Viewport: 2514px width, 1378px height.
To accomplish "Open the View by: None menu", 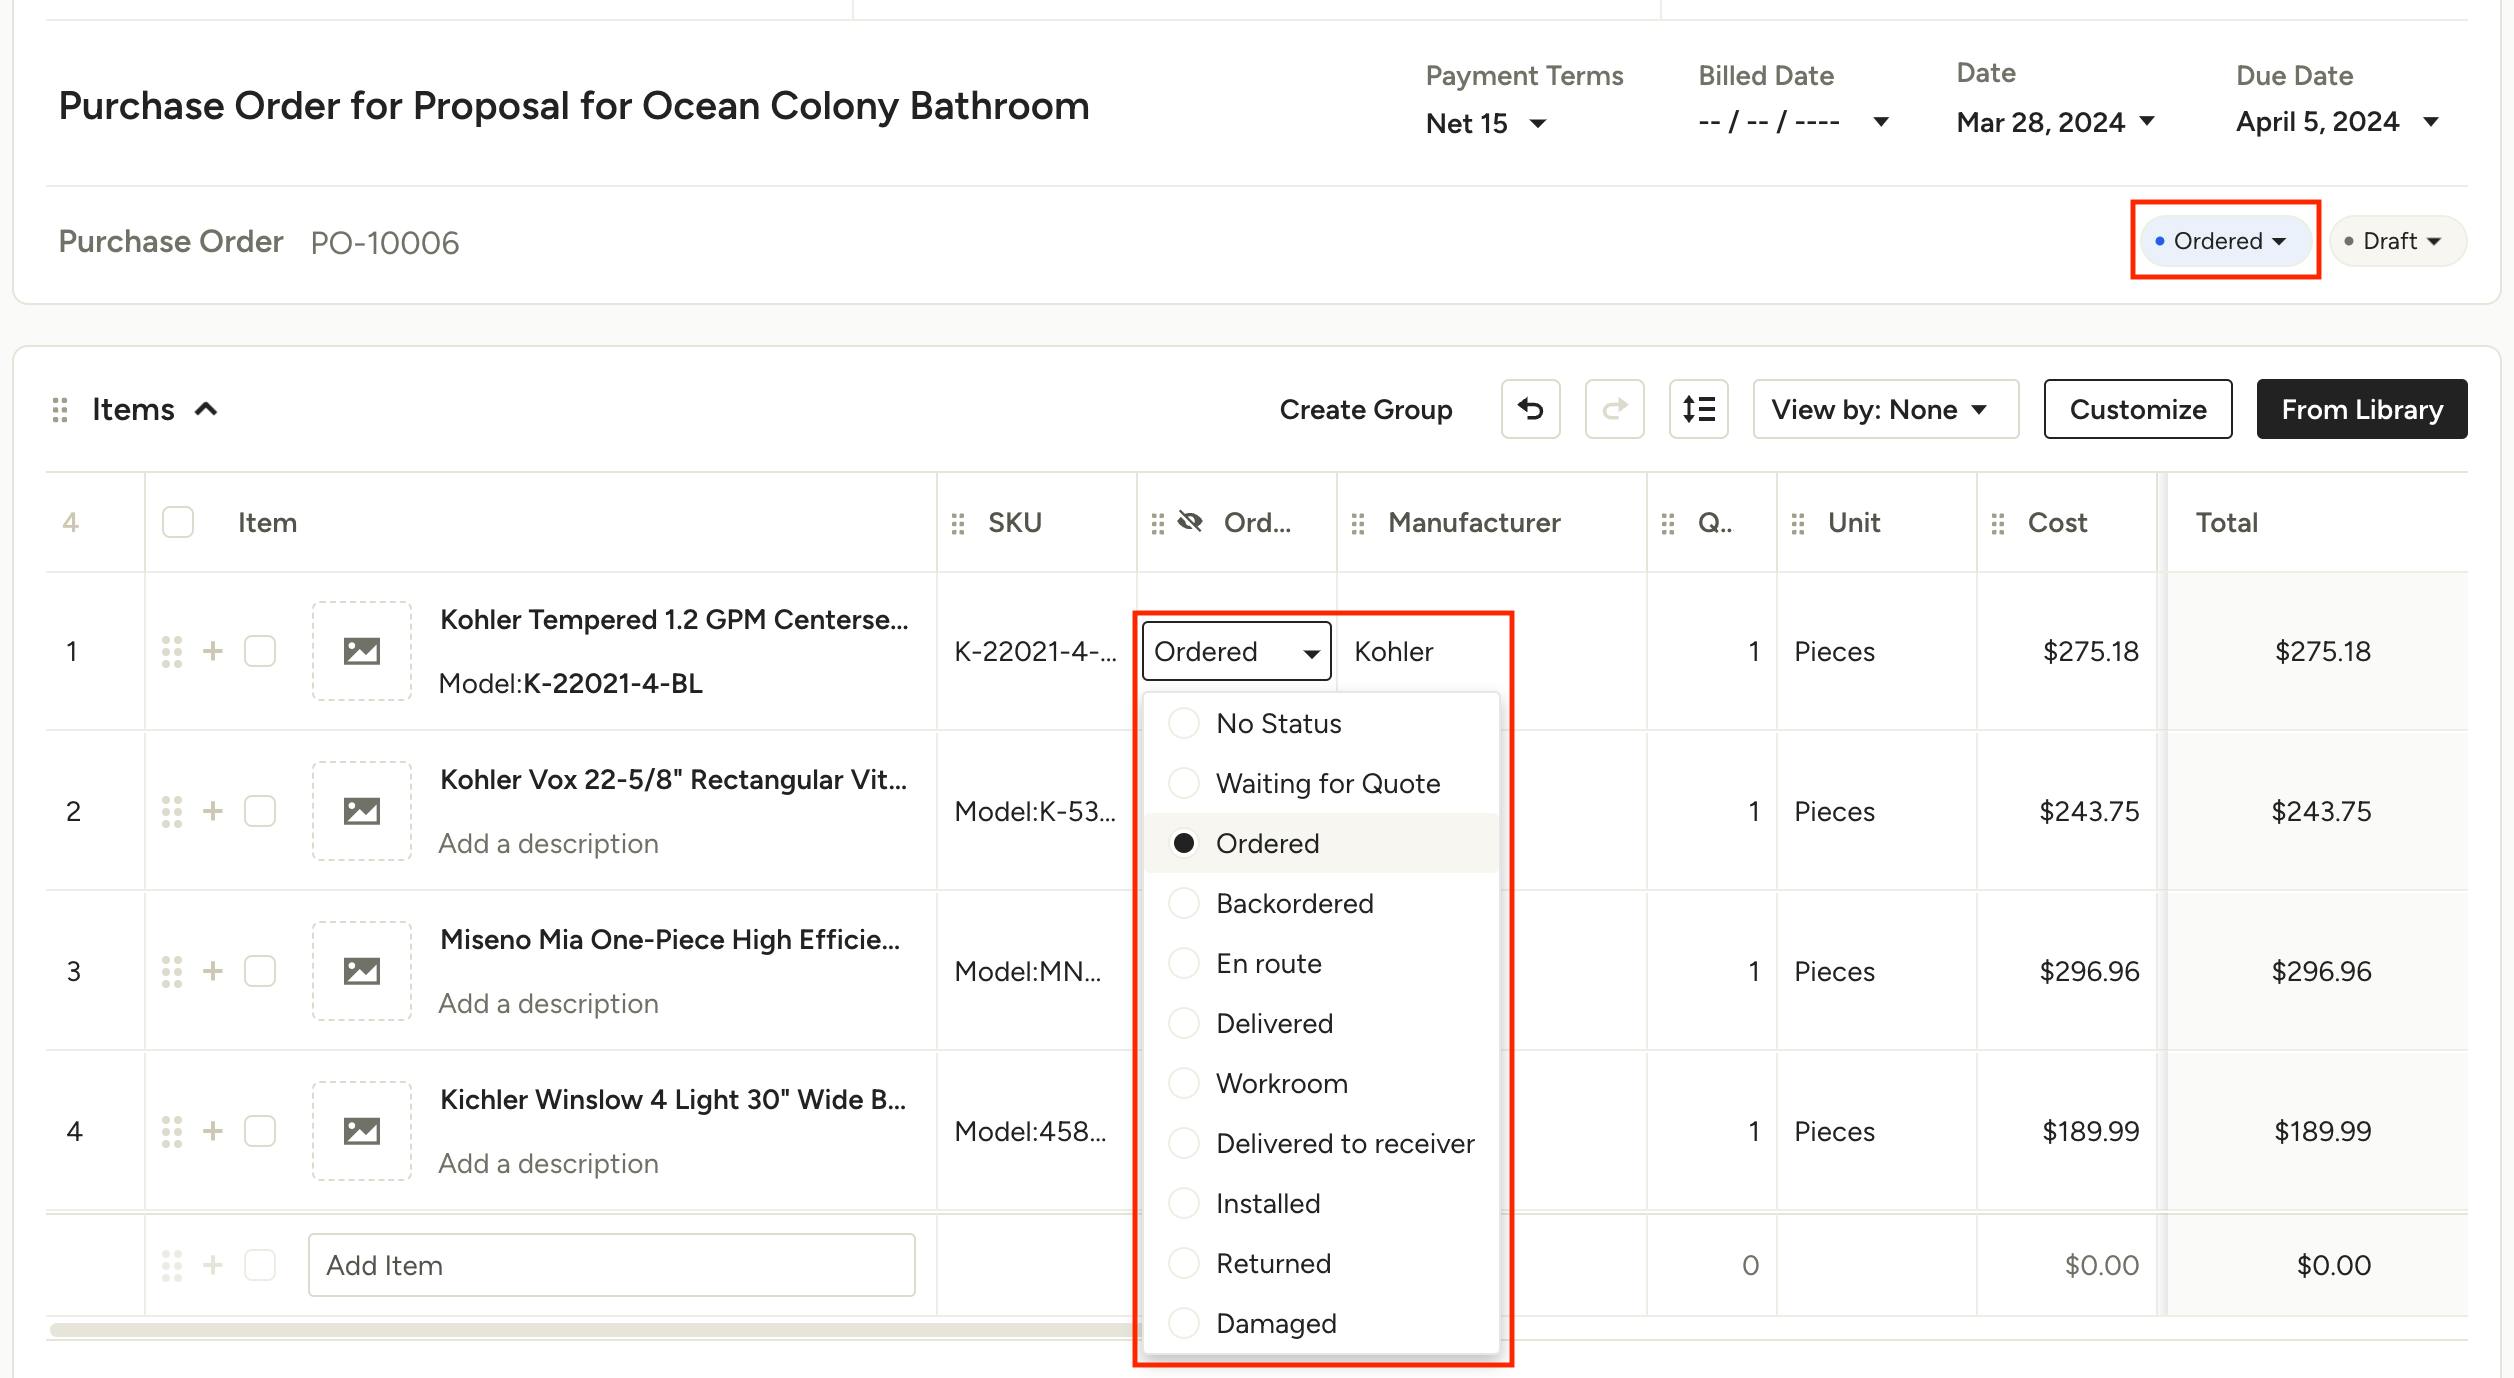I will (1884, 409).
